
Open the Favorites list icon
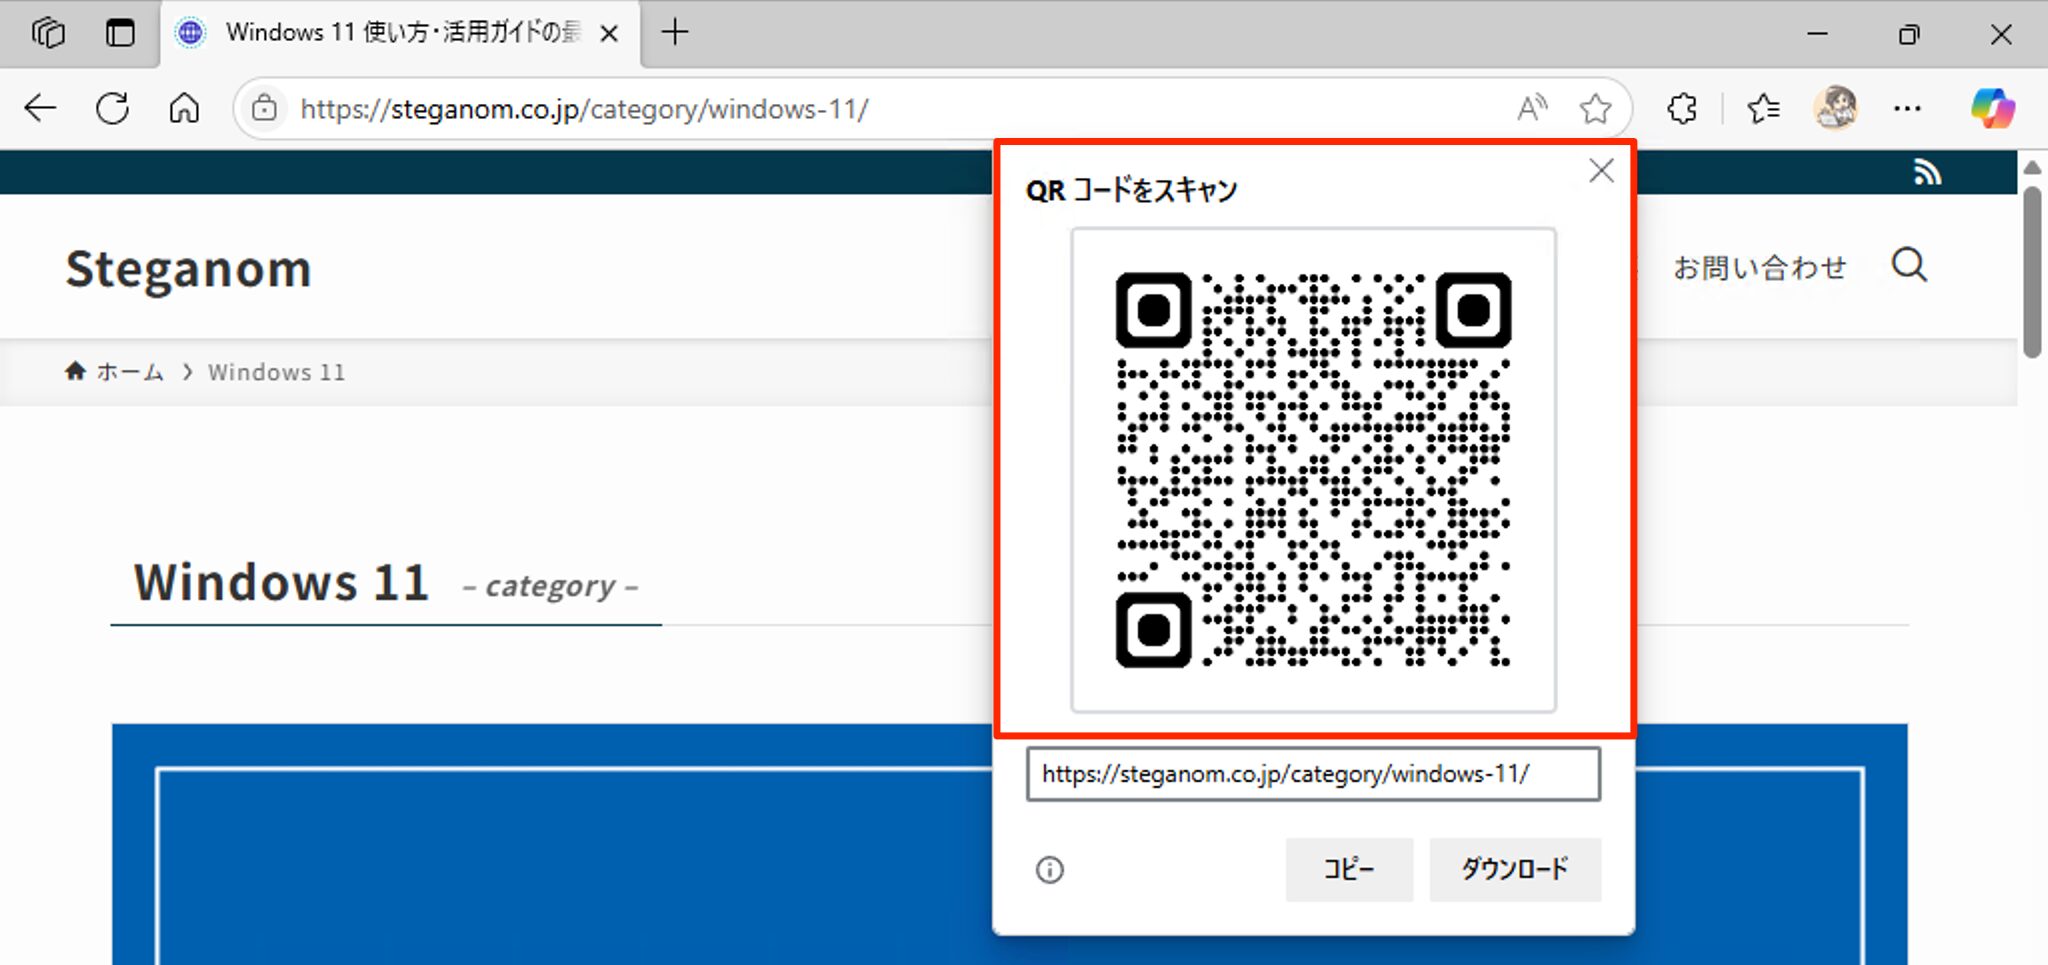point(1763,108)
